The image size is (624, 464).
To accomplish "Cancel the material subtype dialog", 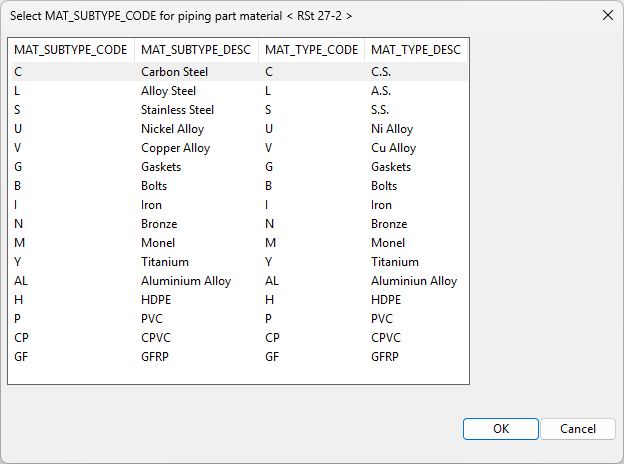I will [578, 428].
